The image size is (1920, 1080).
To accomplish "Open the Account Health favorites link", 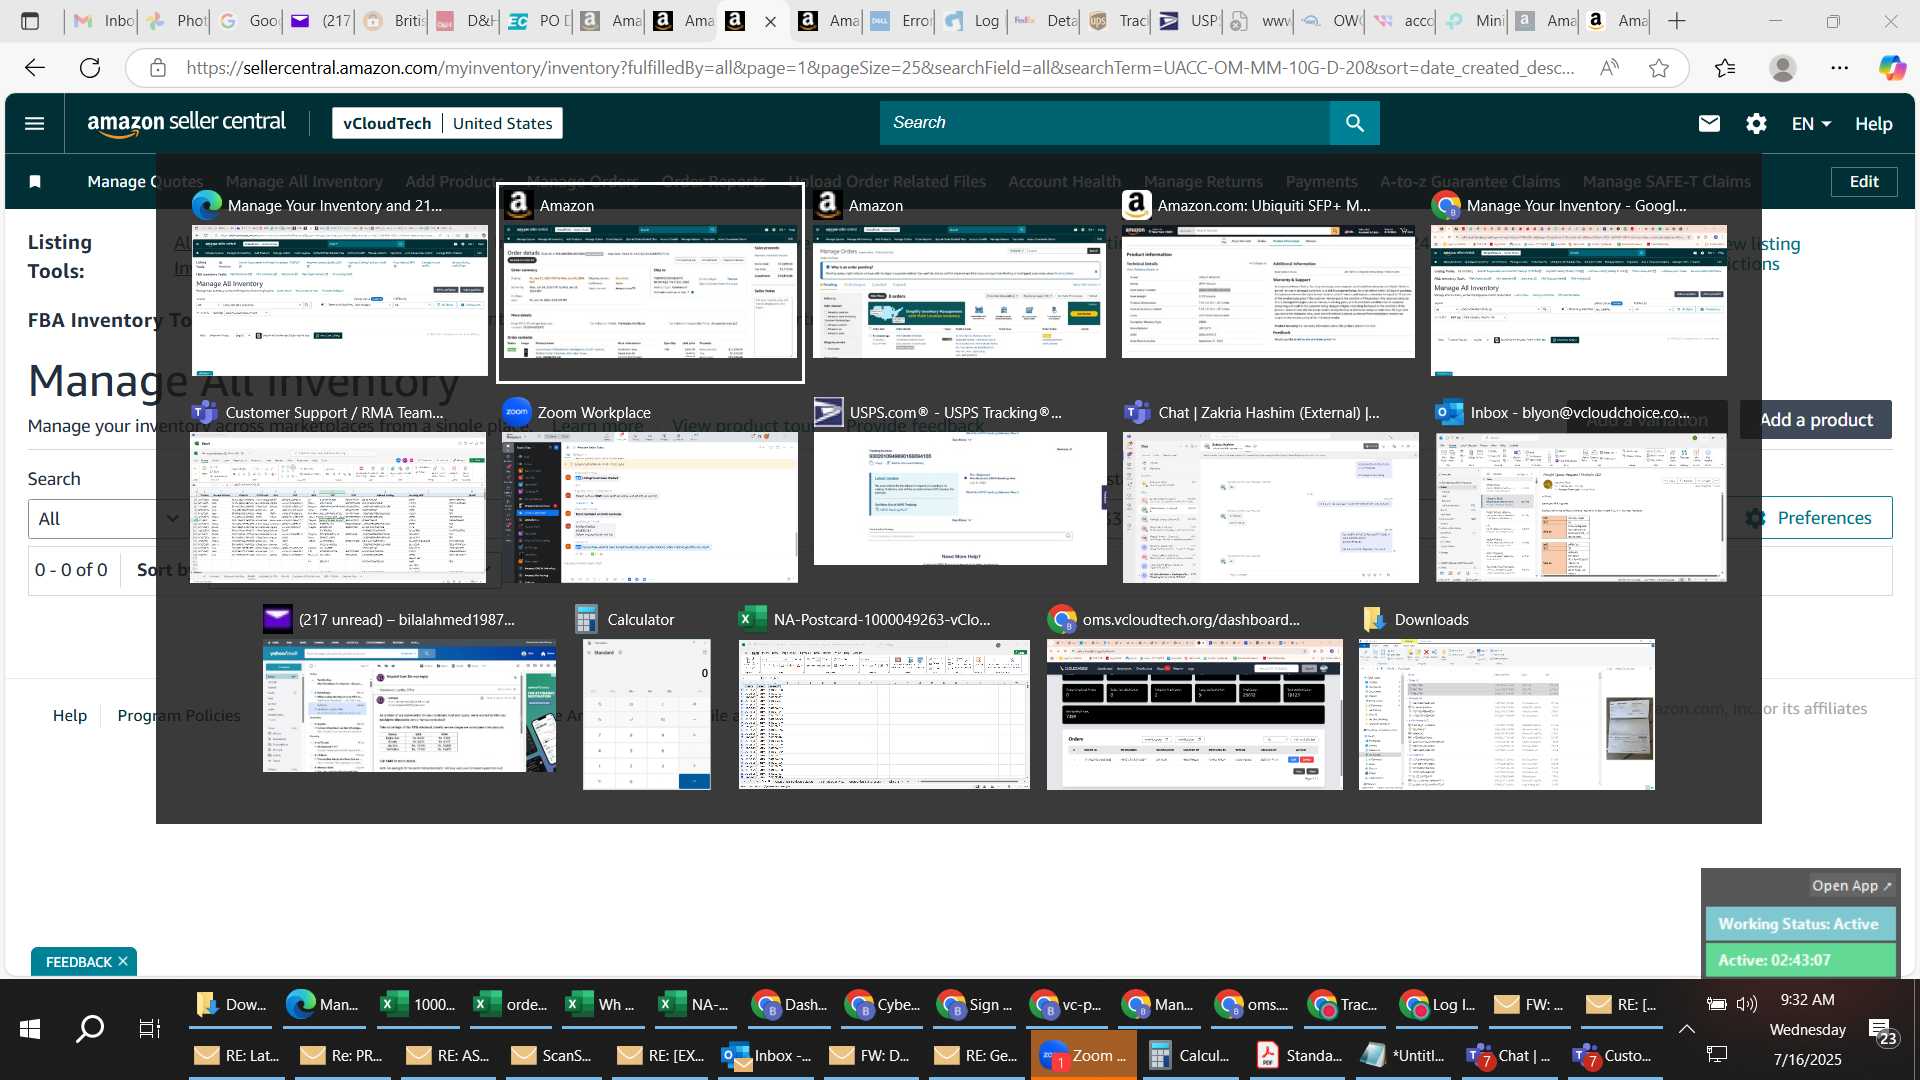I will (x=1064, y=181).
